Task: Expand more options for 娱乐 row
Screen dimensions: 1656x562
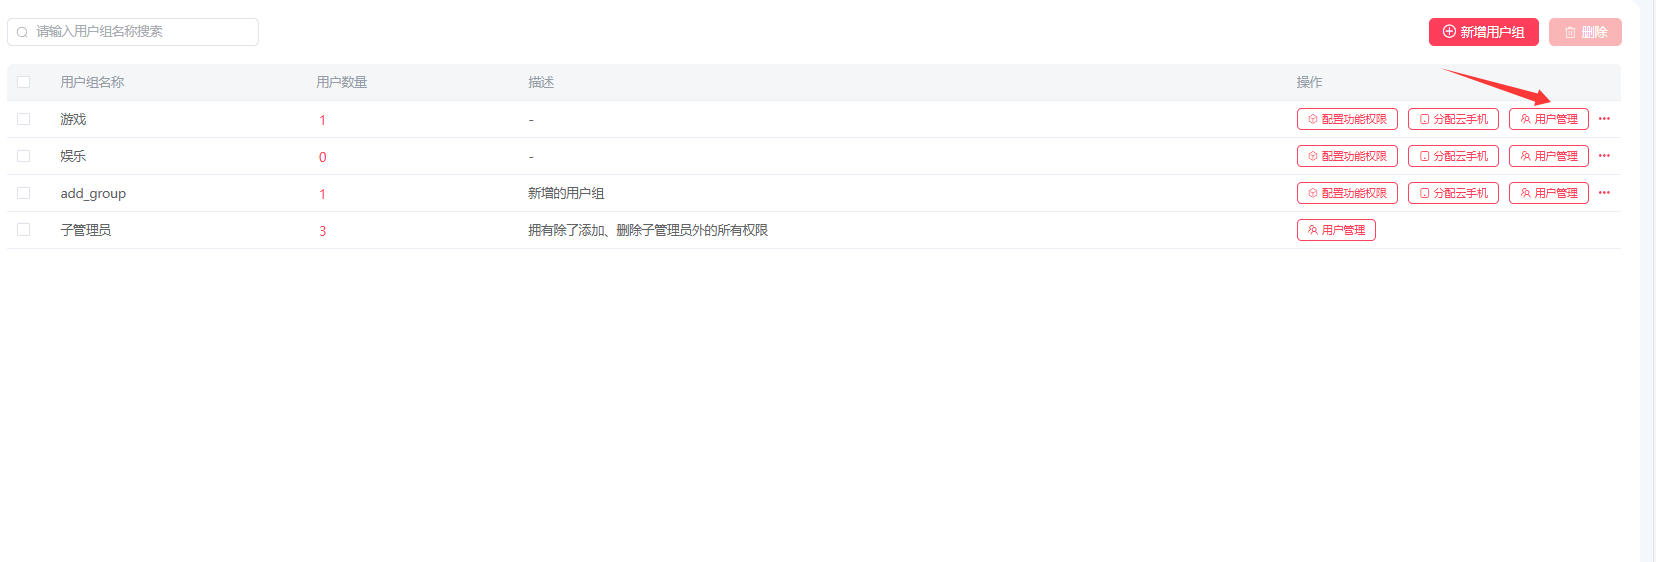Action: pos(1604,156)
